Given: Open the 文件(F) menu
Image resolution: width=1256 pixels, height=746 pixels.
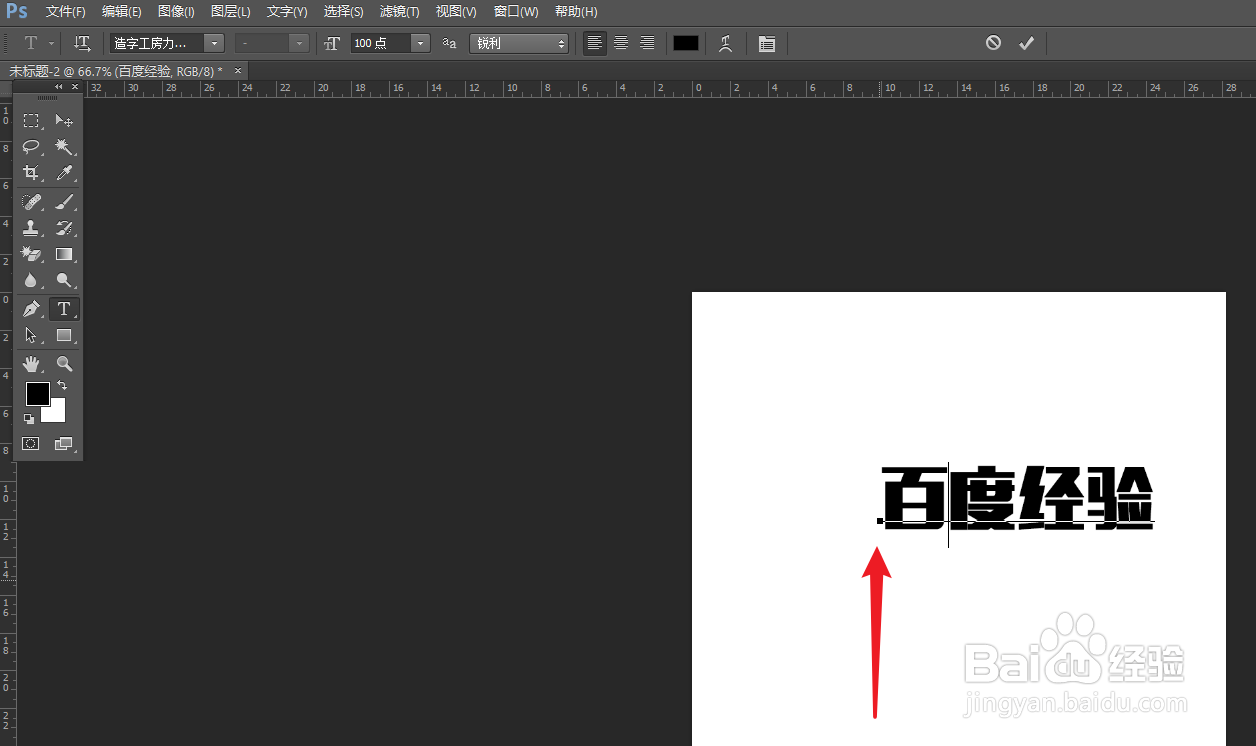Looking at the screenshot, I should 66,12.
